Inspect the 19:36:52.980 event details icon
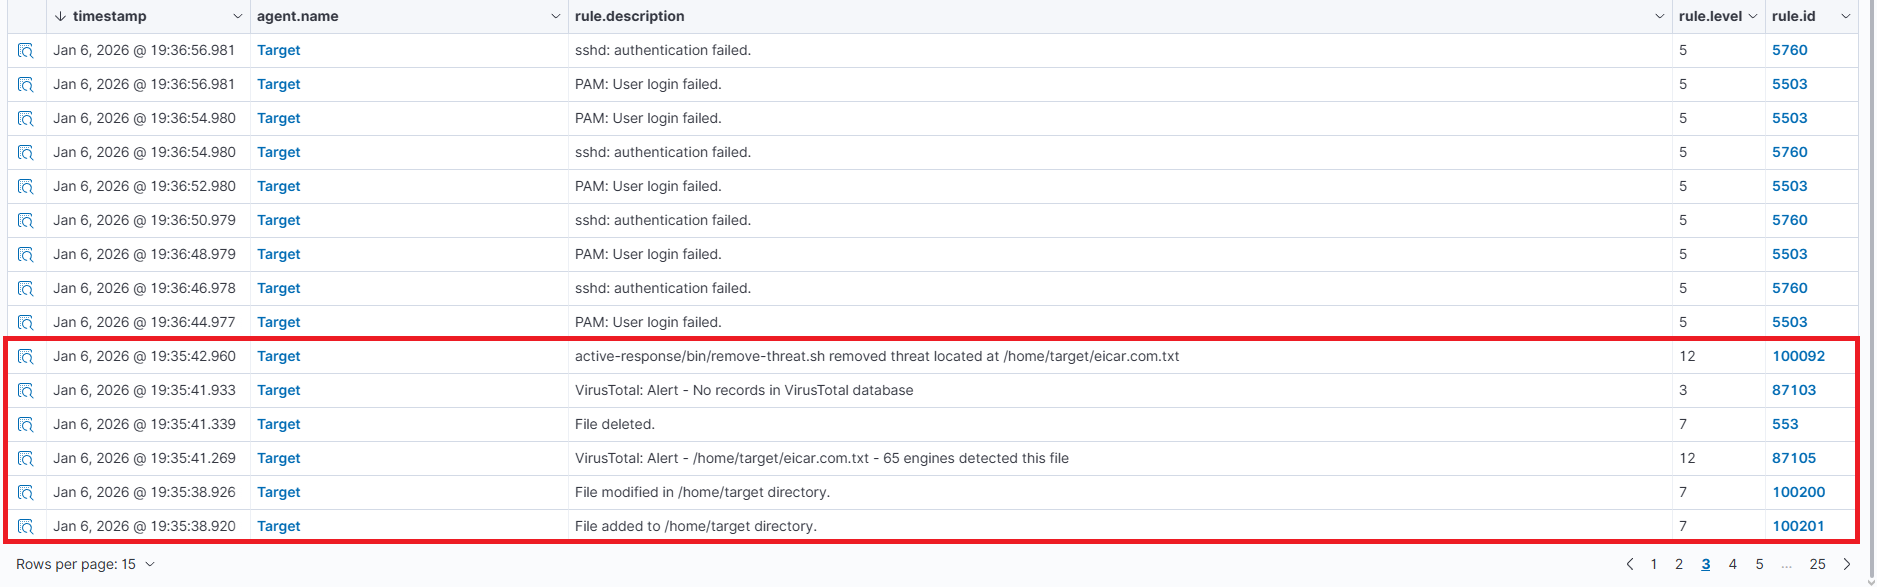The image size is (1877, 587). (26, 187)
